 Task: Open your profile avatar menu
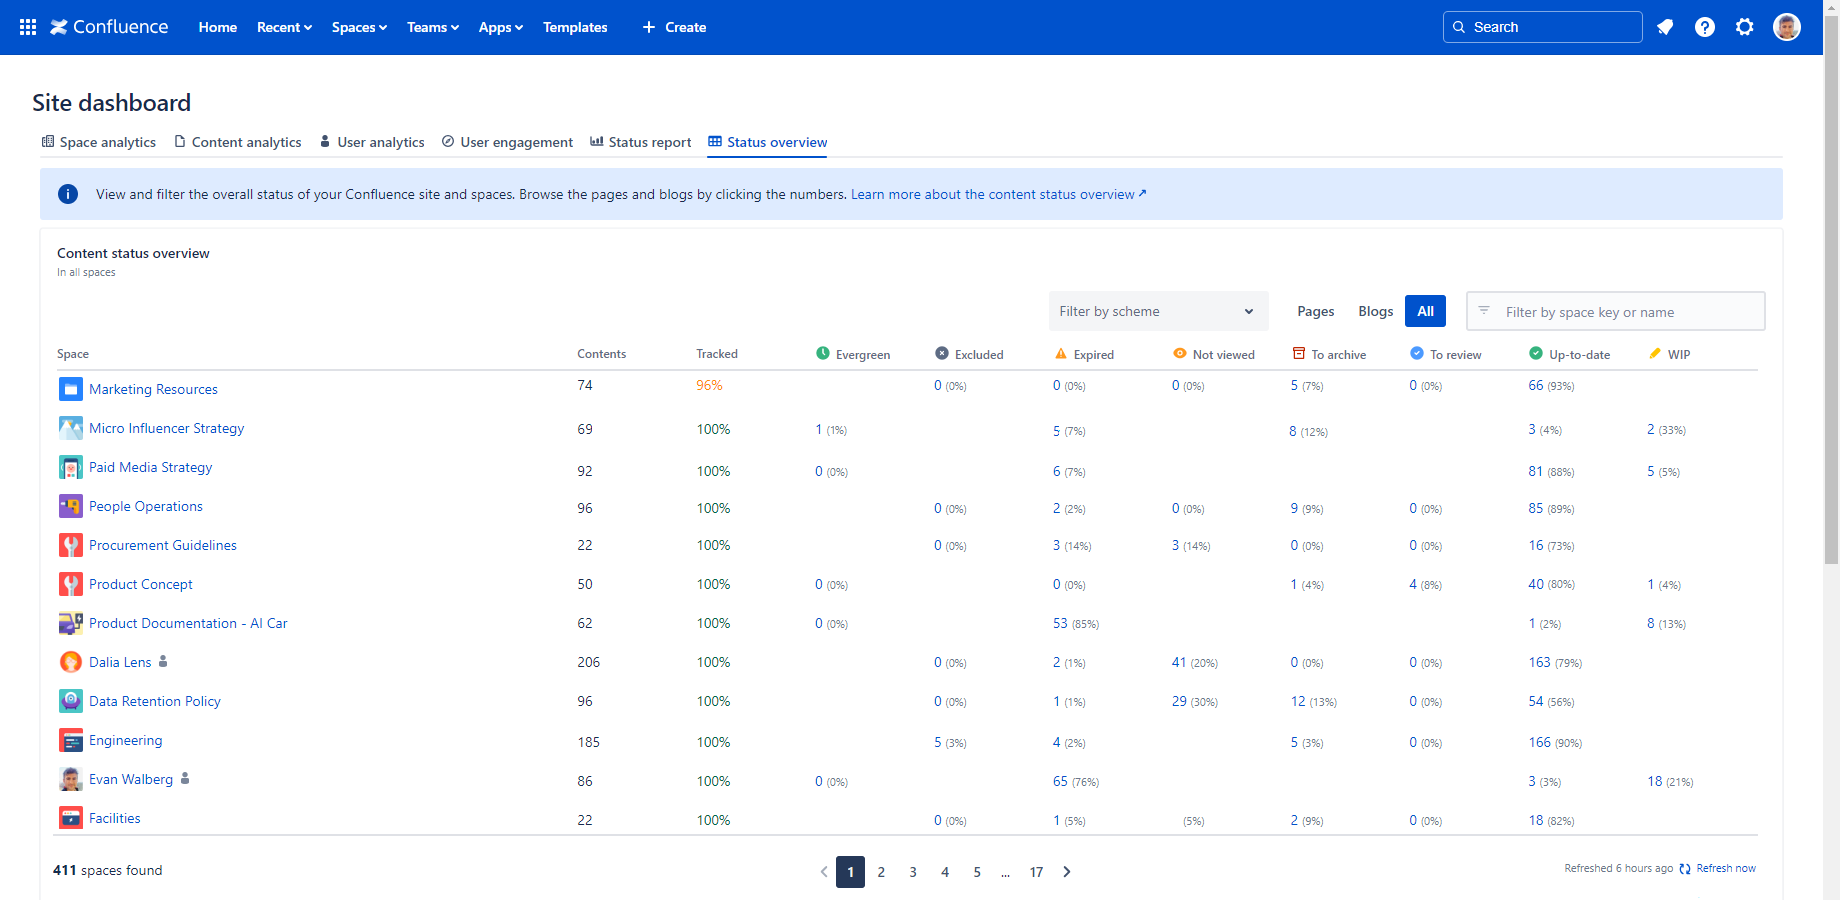pyautogui.click(x=1787, y=27)
